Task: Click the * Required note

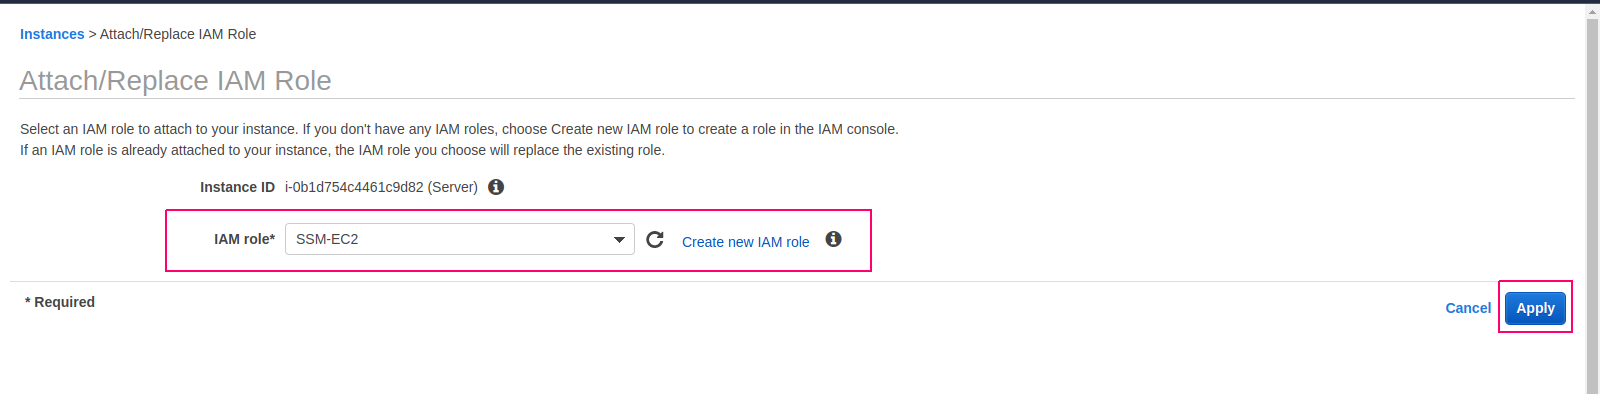Action: pyautogui.click(x=60, y=302)
